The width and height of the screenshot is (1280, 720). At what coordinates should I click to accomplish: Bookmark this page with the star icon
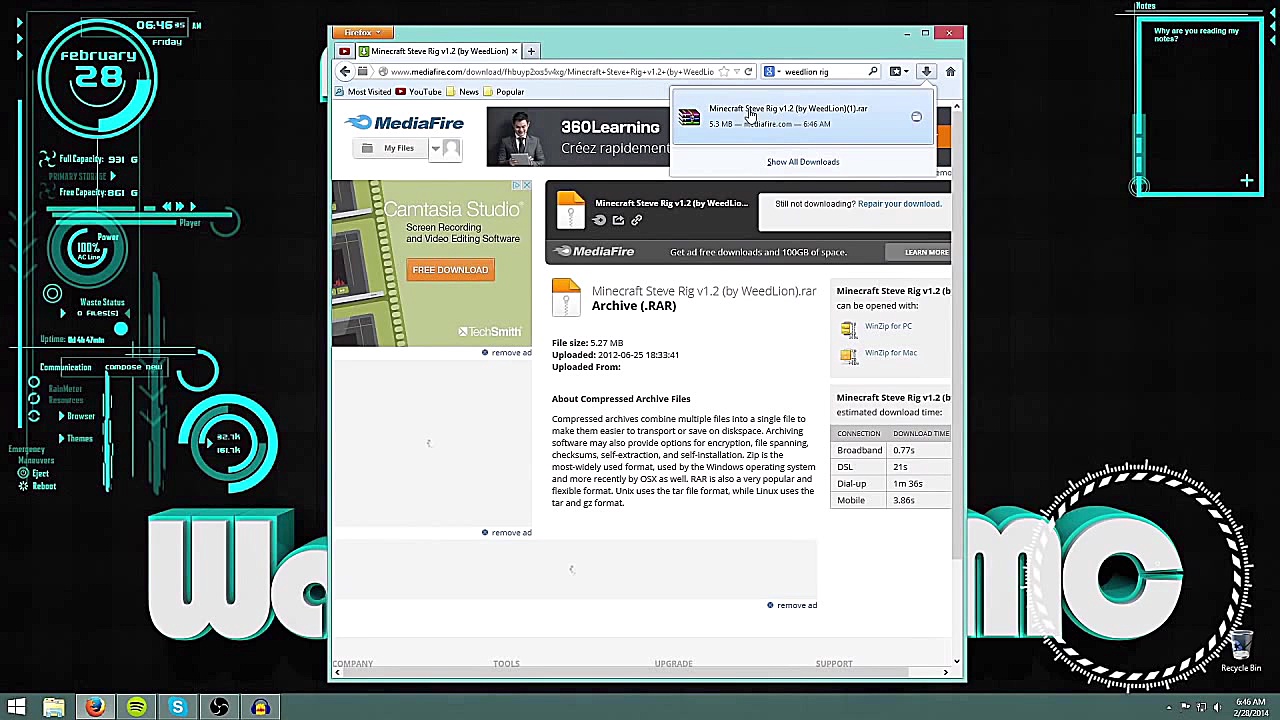pos(724,72)
